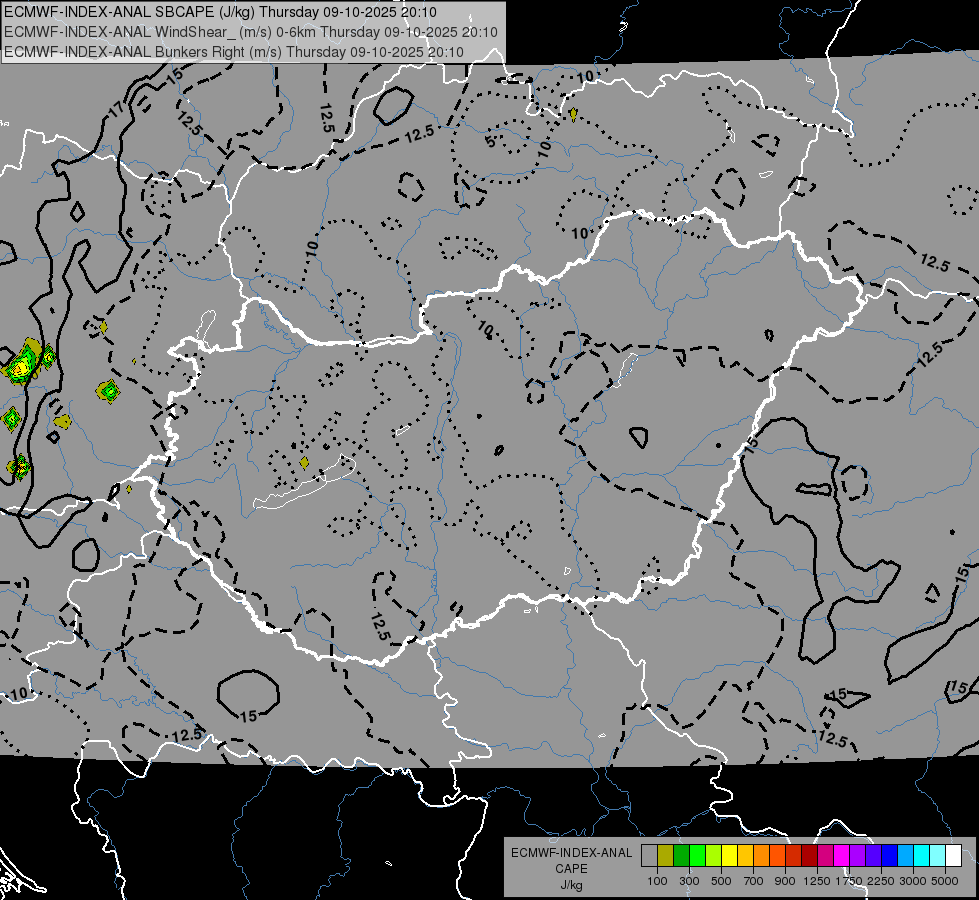This screenshot has height=900, width=979.
Task: Click the dark green CAPE legend swatch
Action: 681,855
